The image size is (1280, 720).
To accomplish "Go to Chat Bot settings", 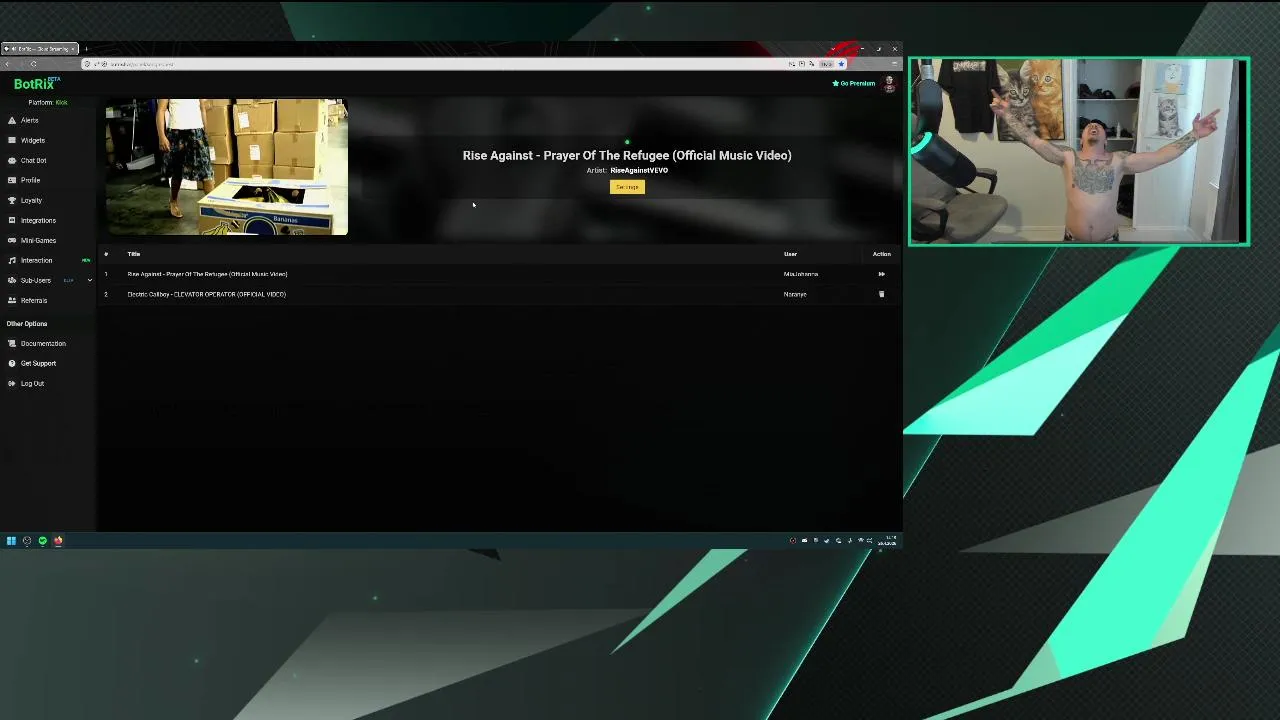I will (x=33, y=160).
